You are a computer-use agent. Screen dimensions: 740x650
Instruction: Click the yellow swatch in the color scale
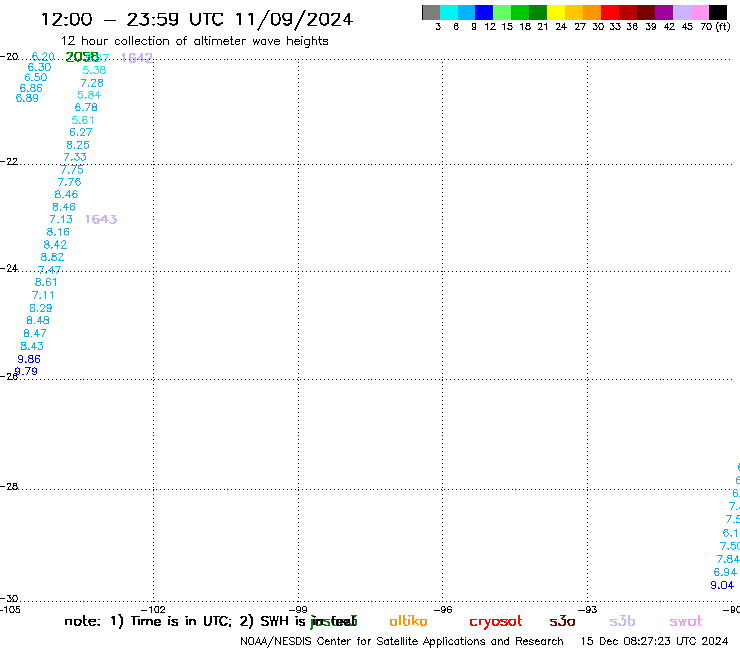(556, 12)
